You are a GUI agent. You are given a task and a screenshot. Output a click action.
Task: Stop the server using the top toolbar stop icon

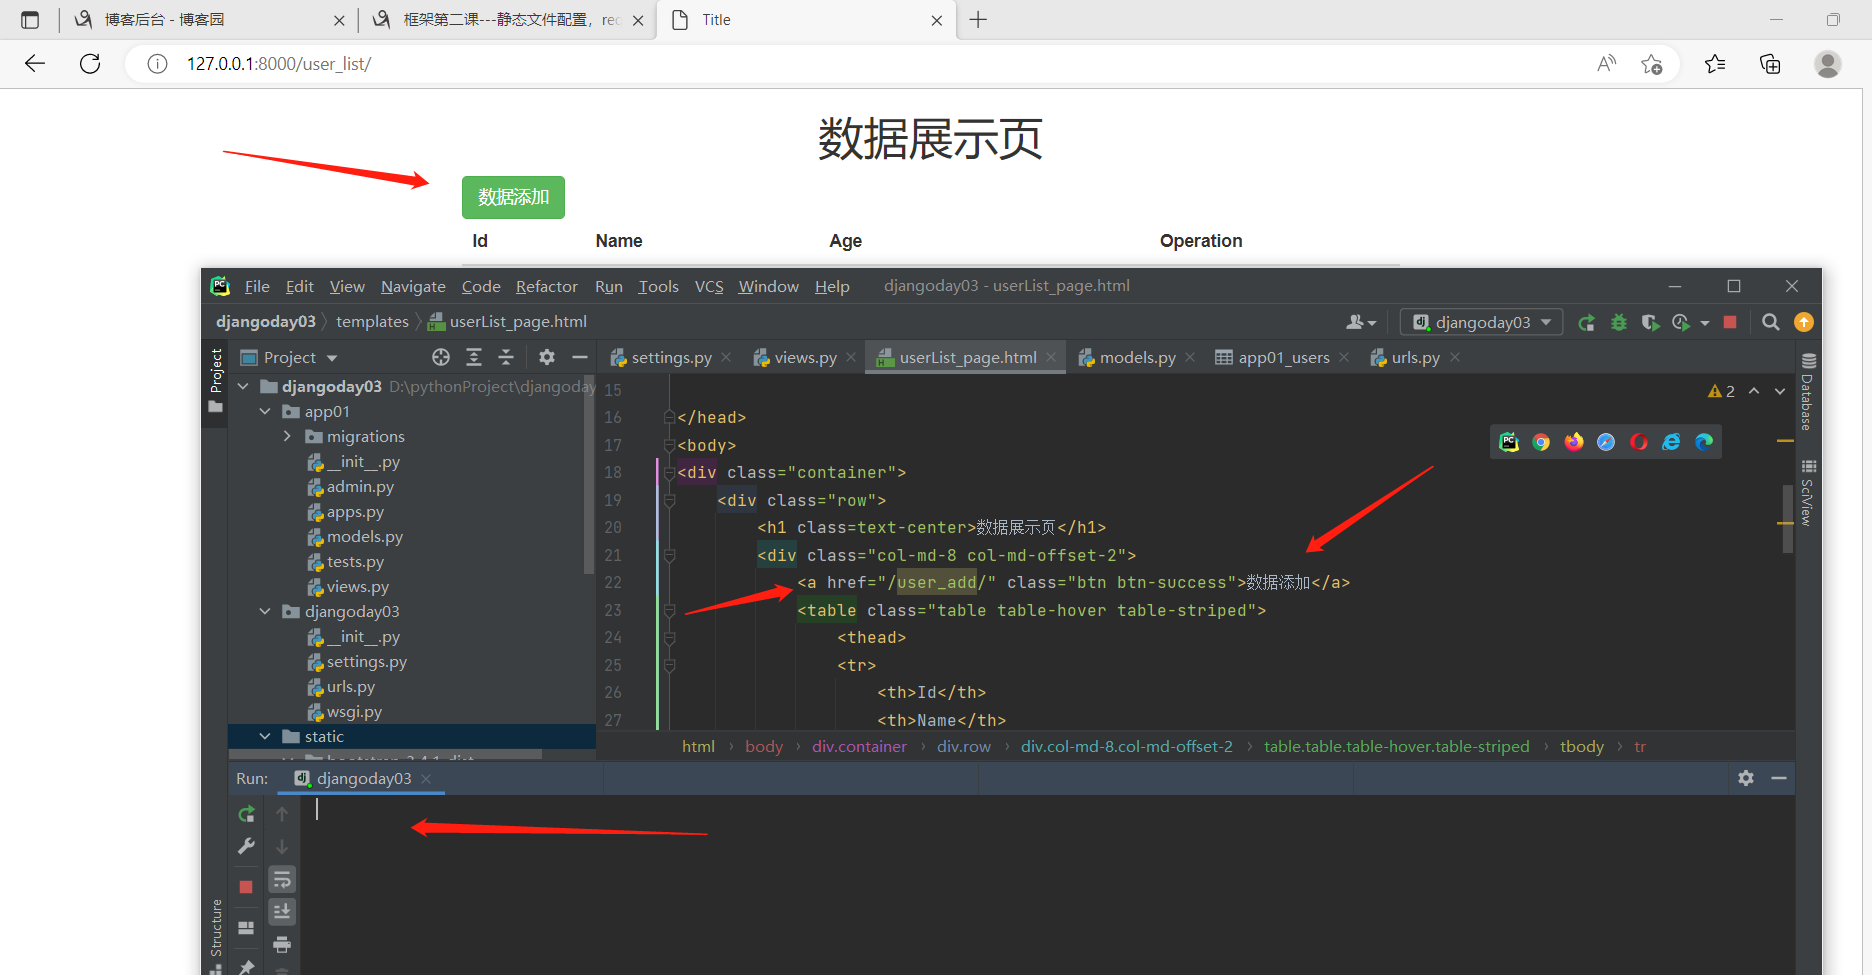click(1730, 322)
